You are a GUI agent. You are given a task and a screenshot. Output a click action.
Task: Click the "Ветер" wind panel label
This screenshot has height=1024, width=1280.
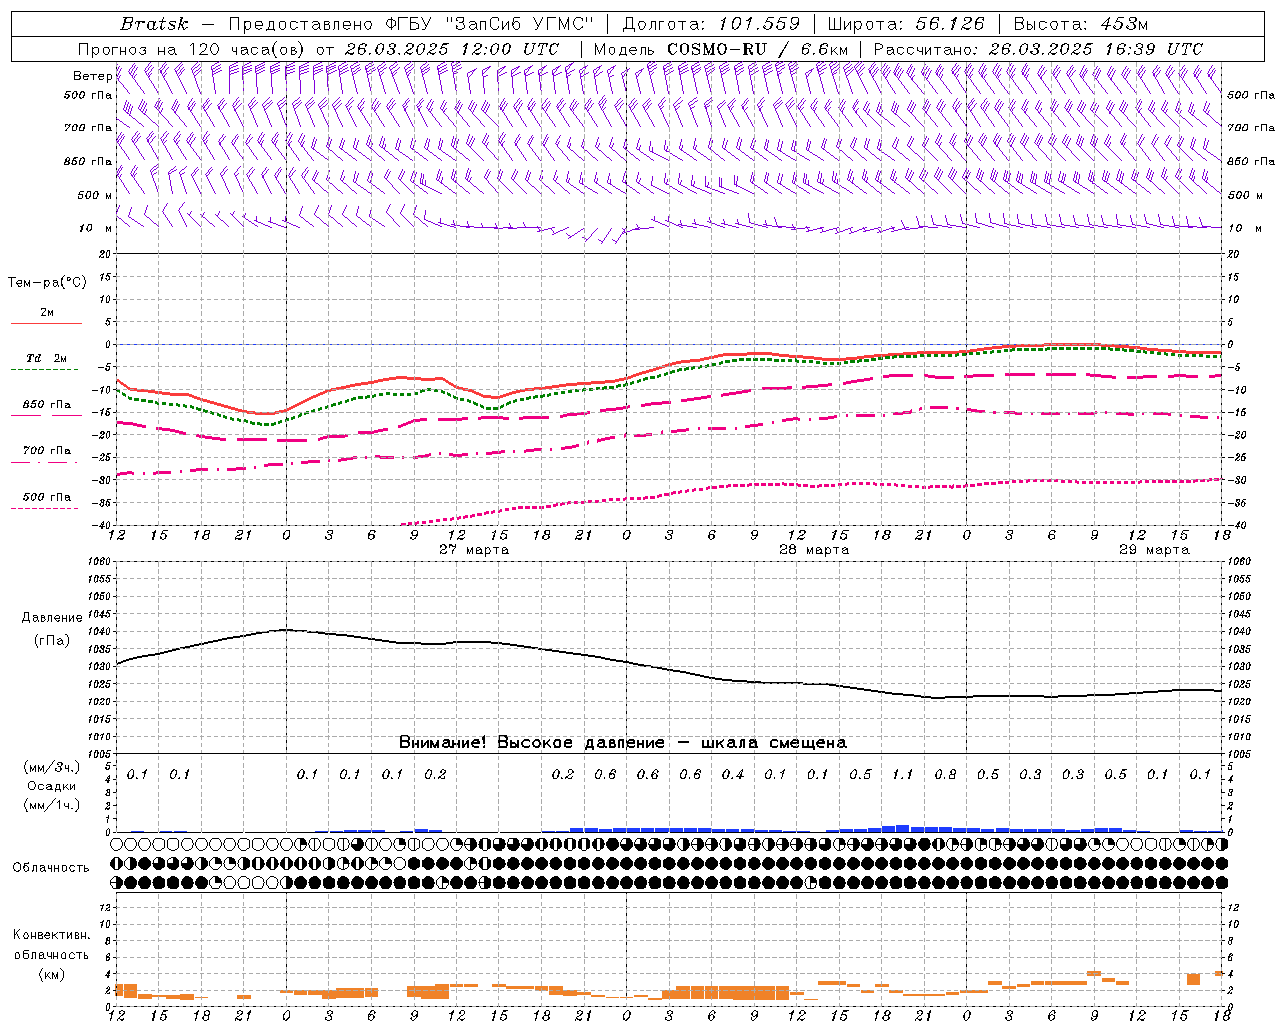coord(93,76)
